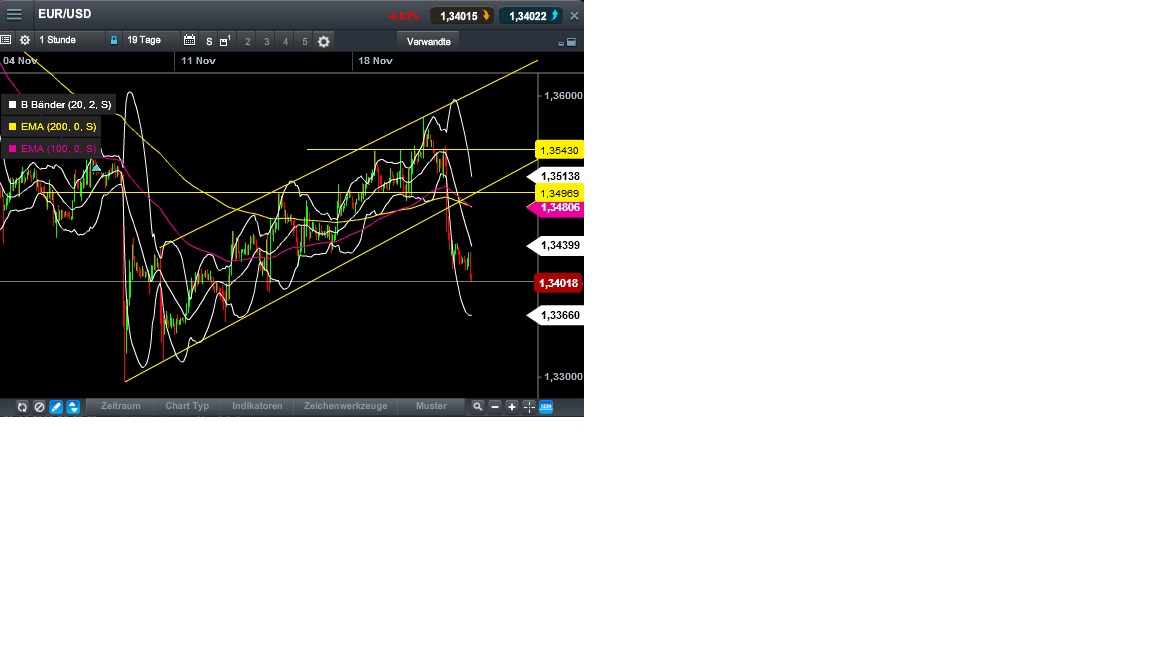Click the plus zoom-in control
1152x648 pixels.
coord(511,406)
